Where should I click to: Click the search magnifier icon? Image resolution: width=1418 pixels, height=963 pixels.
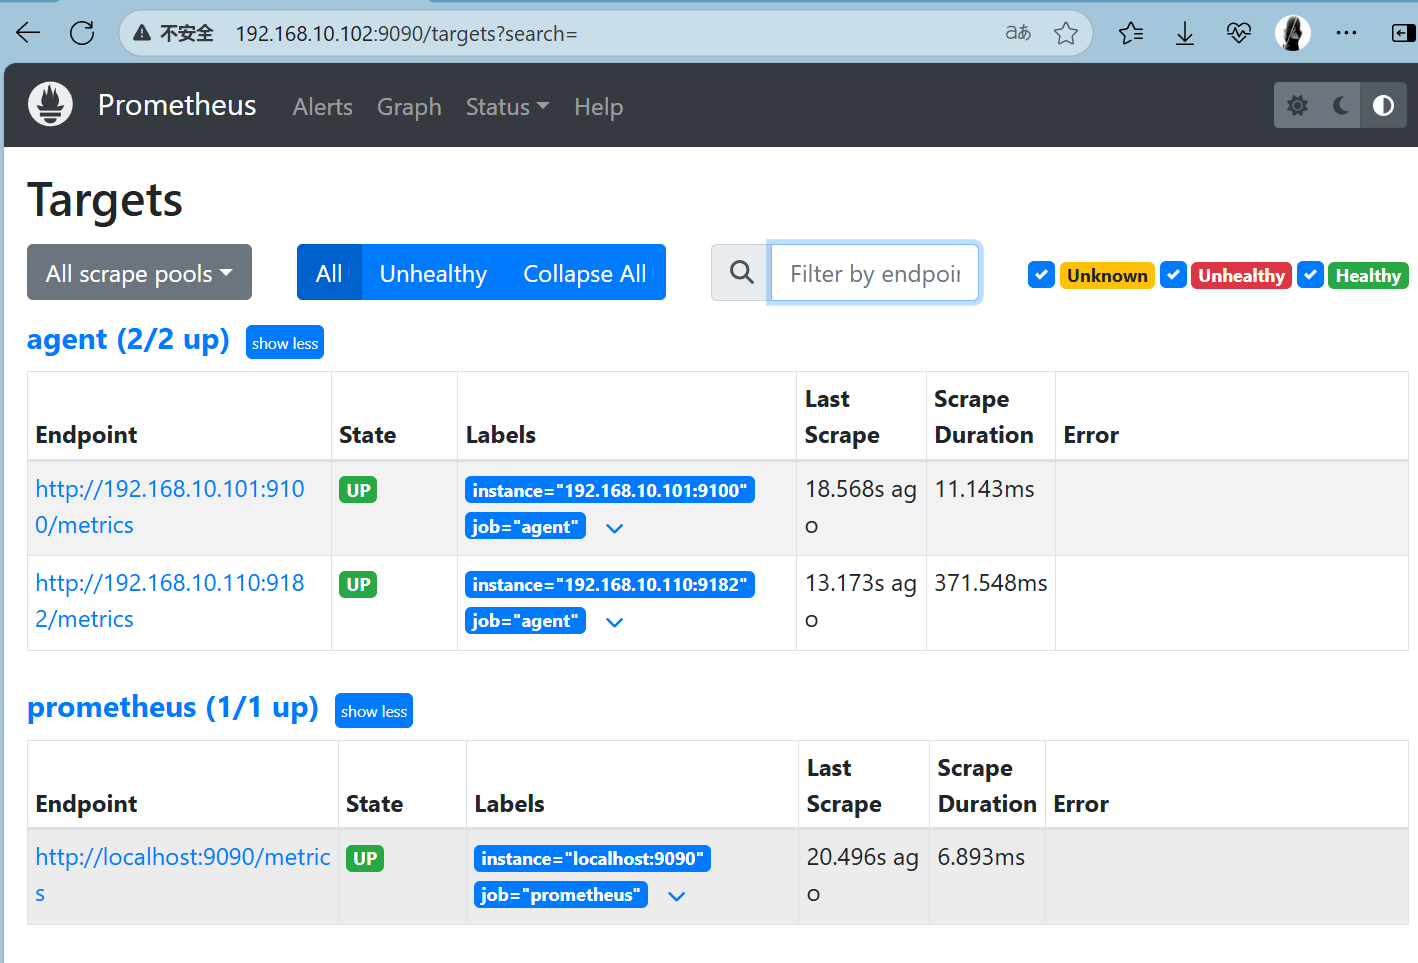pyautogui.click(x=741, y=272)
